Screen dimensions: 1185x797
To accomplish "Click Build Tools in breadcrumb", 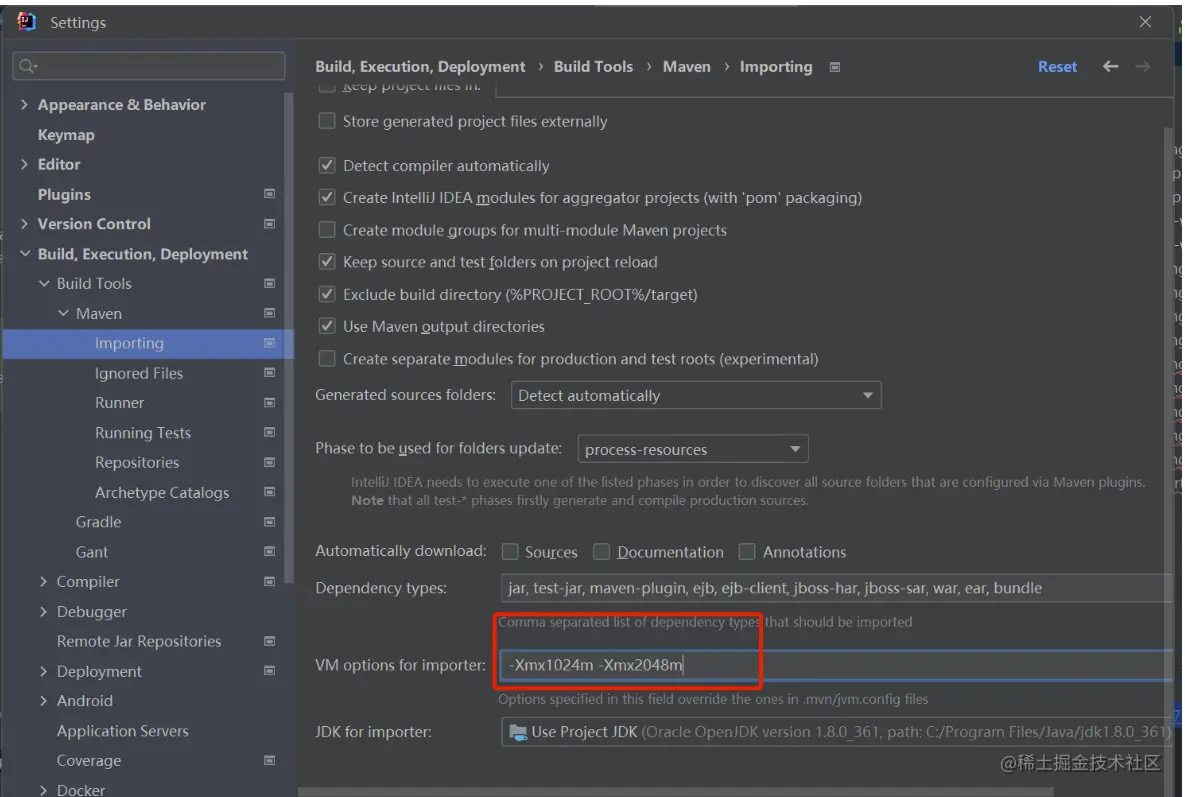I will pos(593,66).
